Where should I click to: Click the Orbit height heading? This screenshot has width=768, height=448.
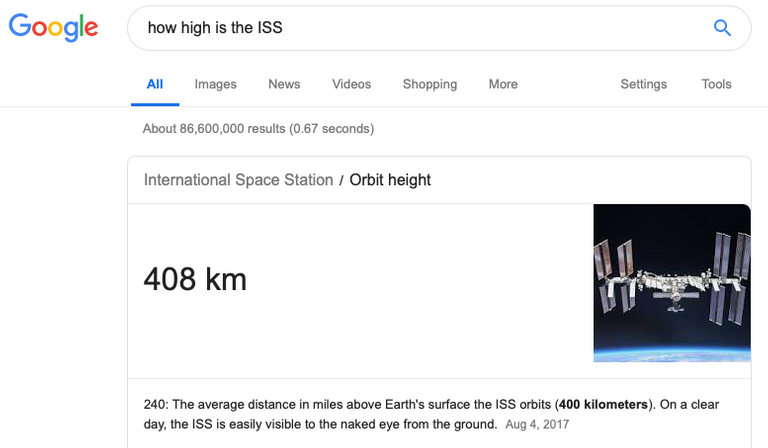point(390,180)
